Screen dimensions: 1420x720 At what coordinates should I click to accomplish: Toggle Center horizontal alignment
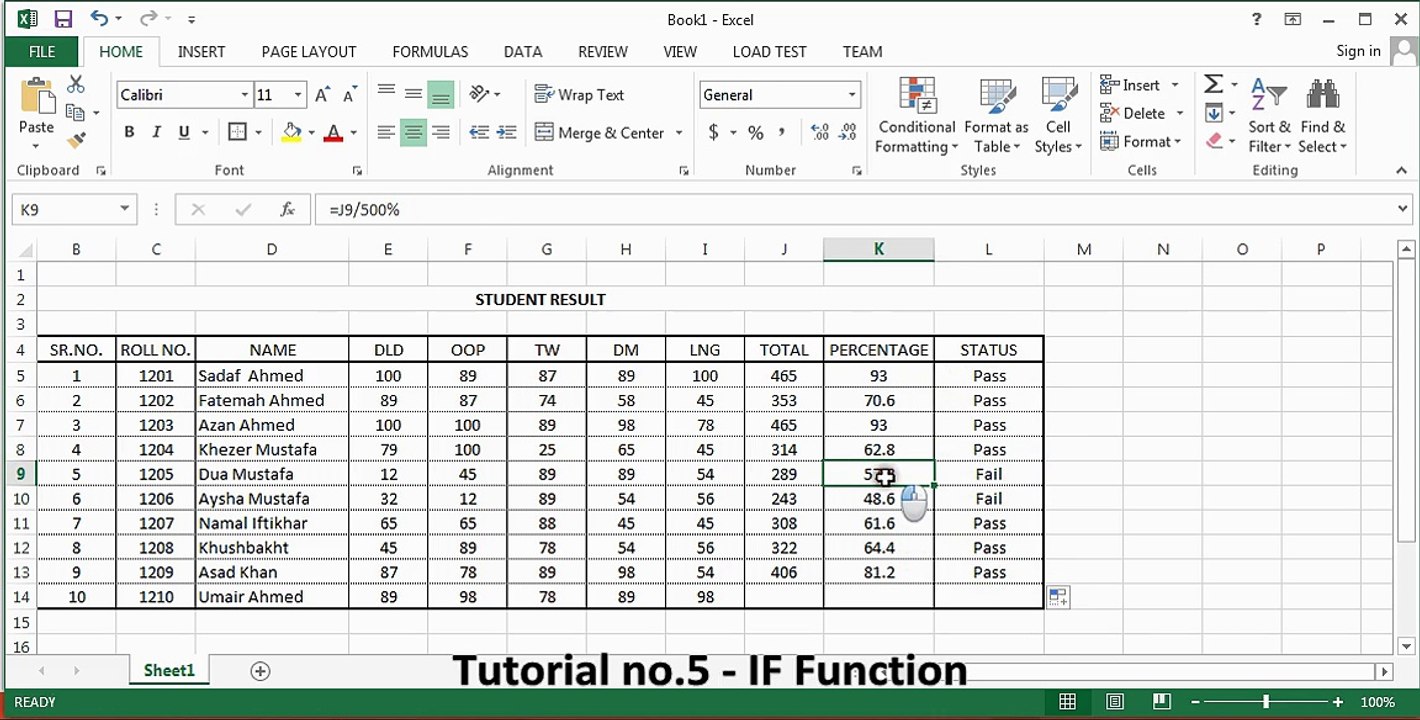(x=413, y=132)
